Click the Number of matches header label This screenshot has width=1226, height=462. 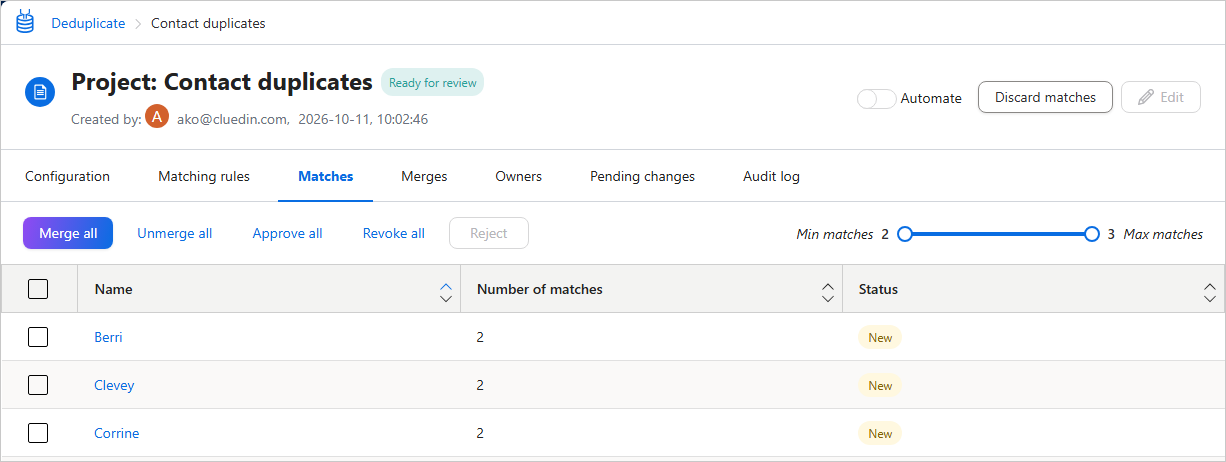pyautogui.click(x=540, y=289)
